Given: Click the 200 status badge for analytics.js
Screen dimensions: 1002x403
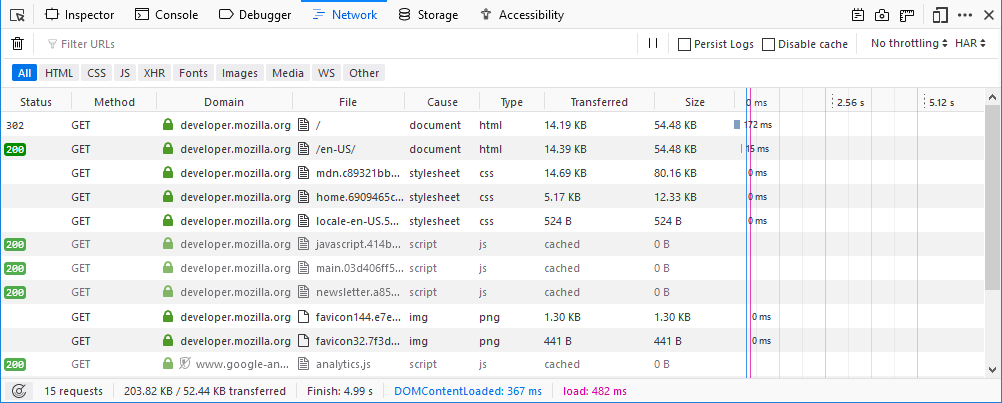Looking at the screenshot, I should click(15, 365).
